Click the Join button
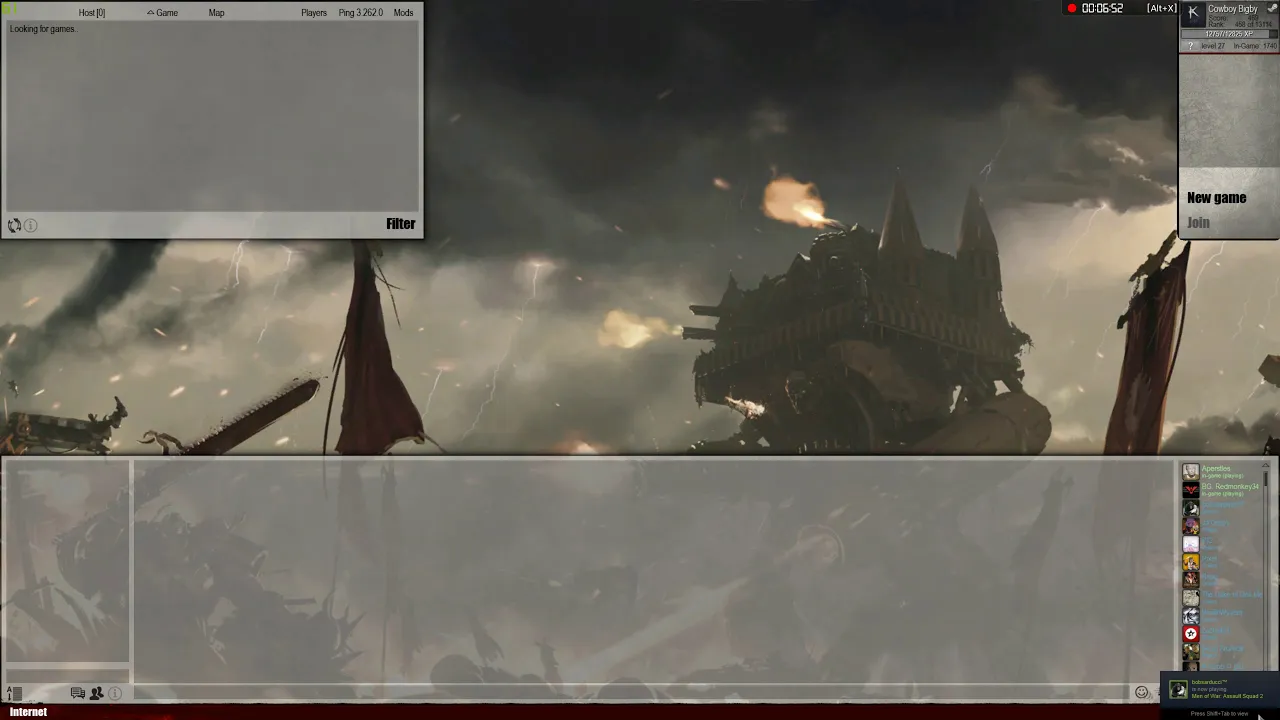The height and width of the screenshot is (720, 1280). (1198, 223)
